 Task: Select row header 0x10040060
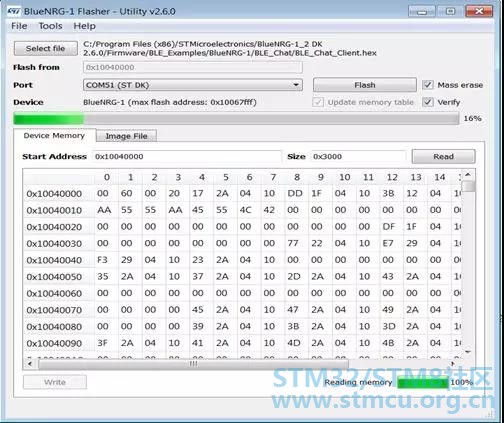click(58, 294)
